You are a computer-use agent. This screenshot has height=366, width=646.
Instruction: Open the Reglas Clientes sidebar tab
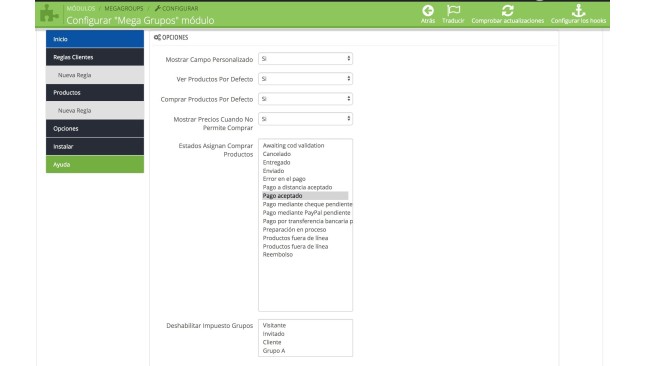coord(95,57)
